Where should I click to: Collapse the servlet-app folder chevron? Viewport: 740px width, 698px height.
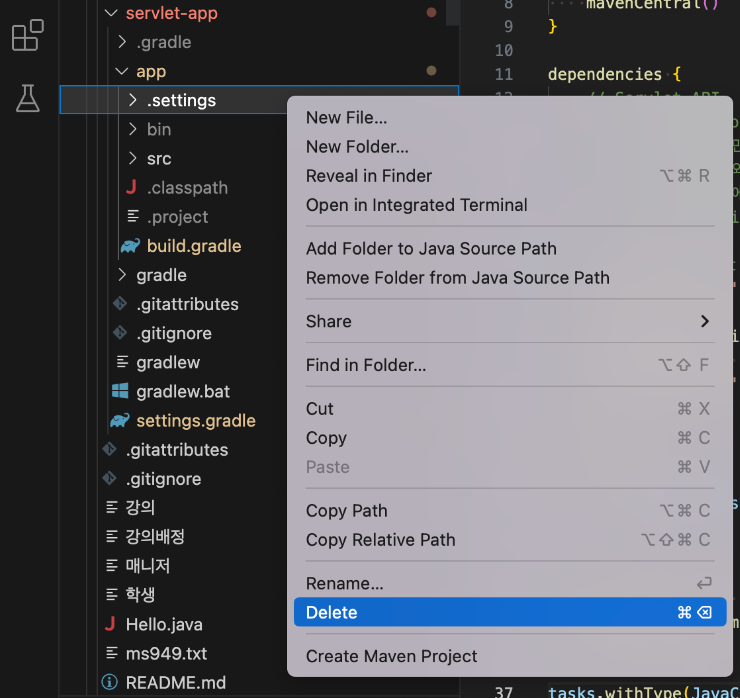coord(111,13)
